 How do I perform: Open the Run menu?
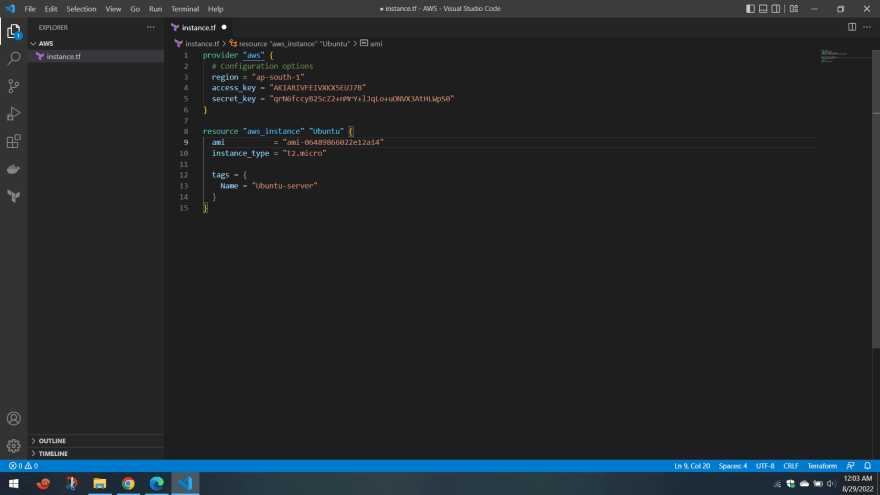(155, 8)
